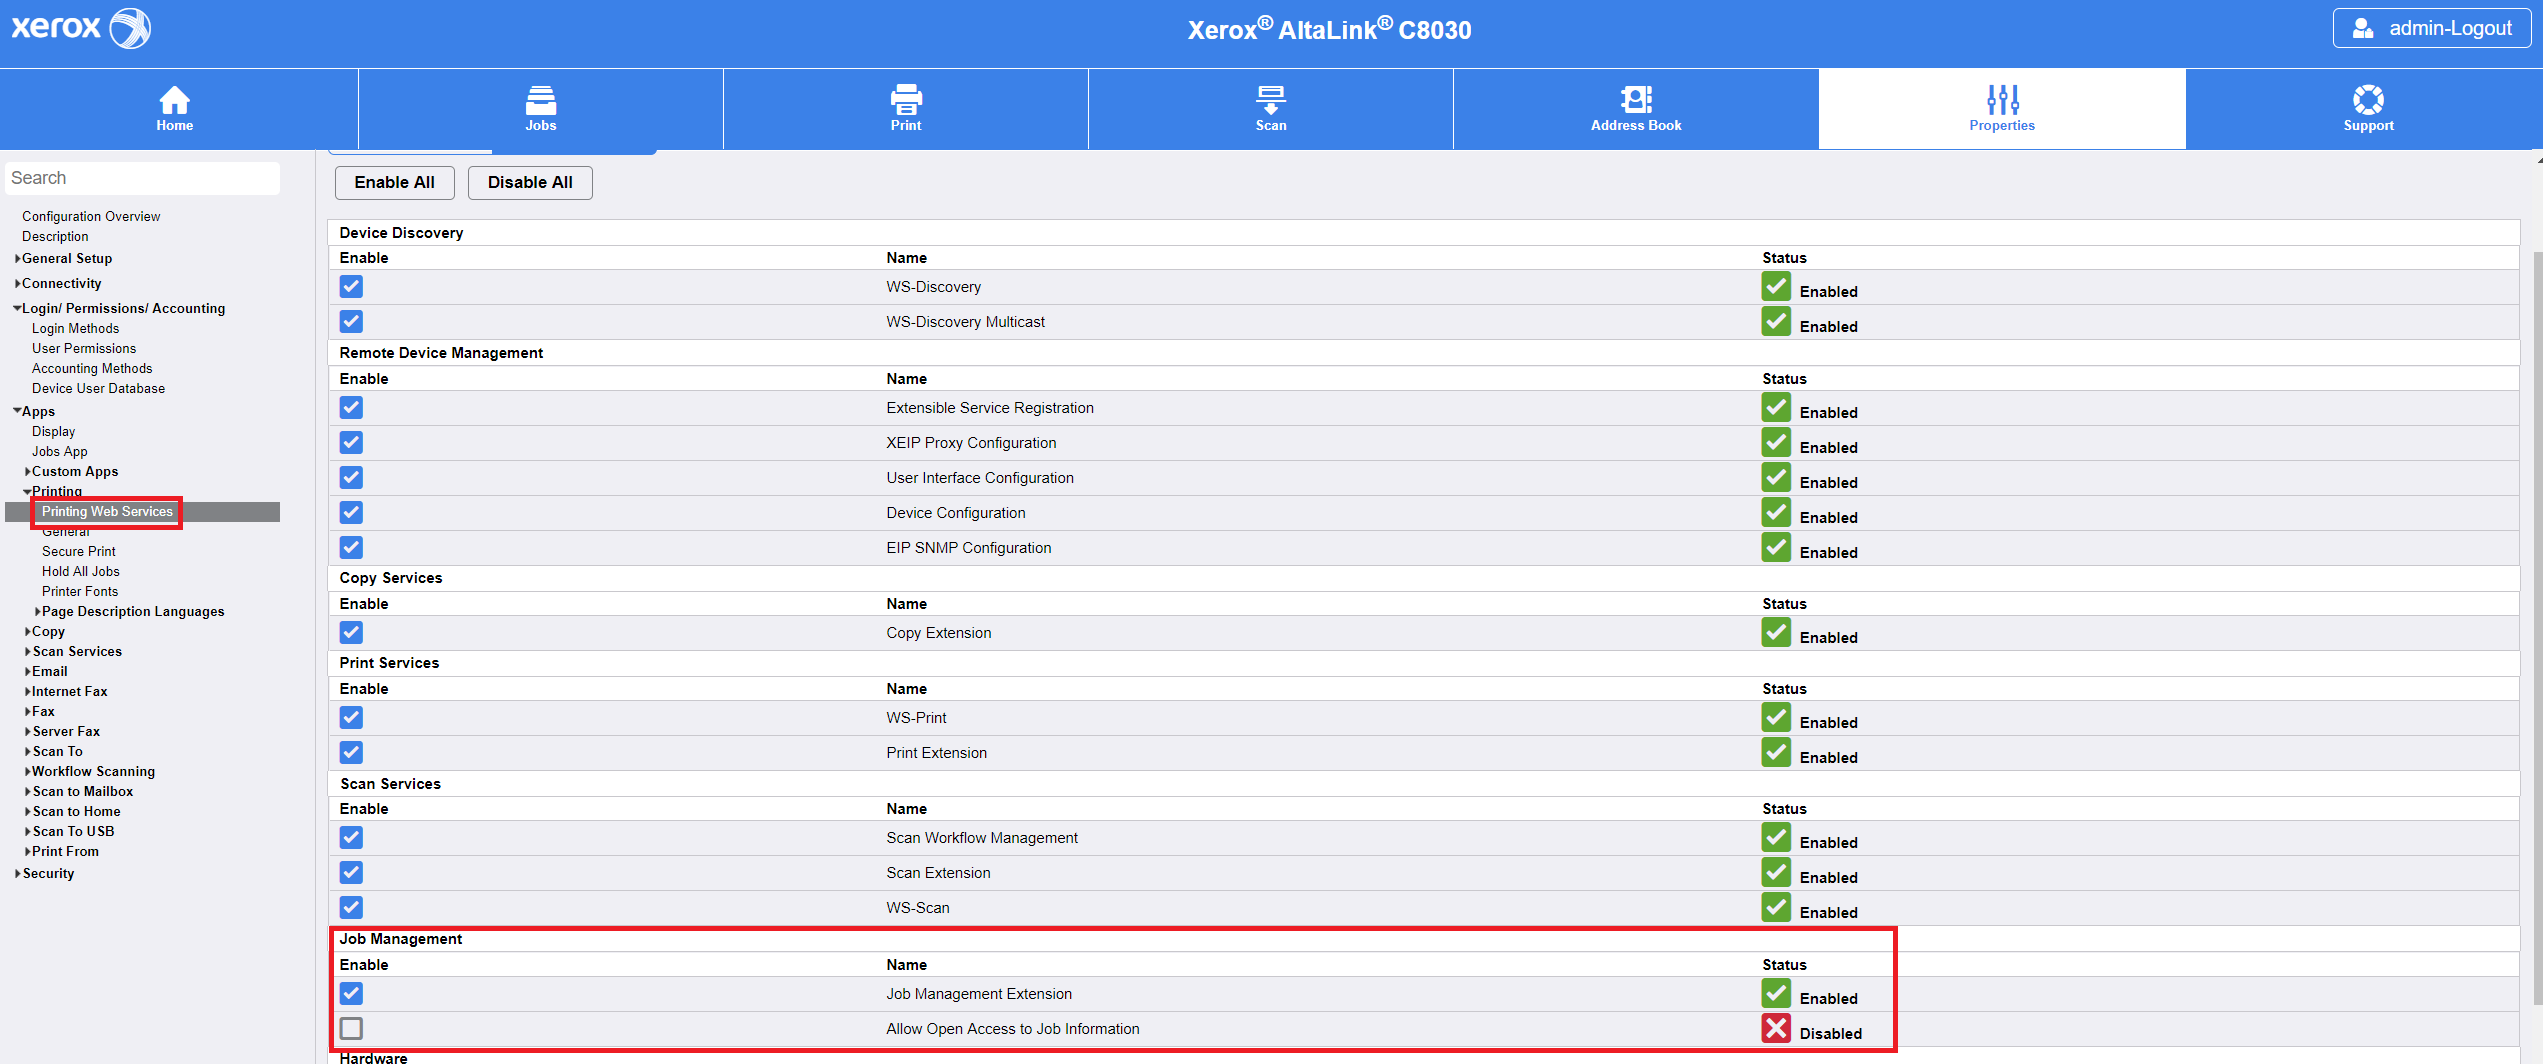
Task: Click the Xerox logo
Action: 80,28
